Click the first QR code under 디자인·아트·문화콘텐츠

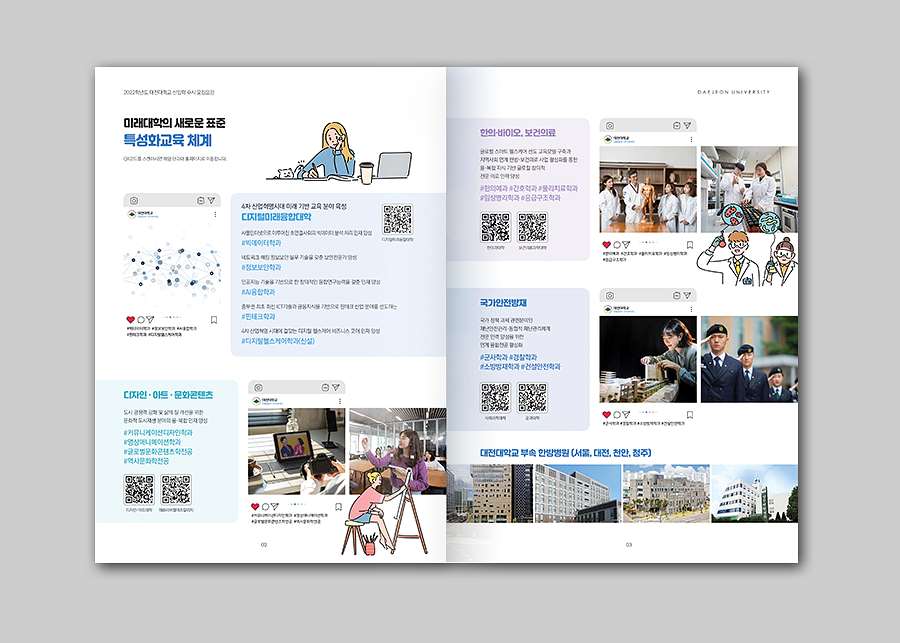click(139, 489)
